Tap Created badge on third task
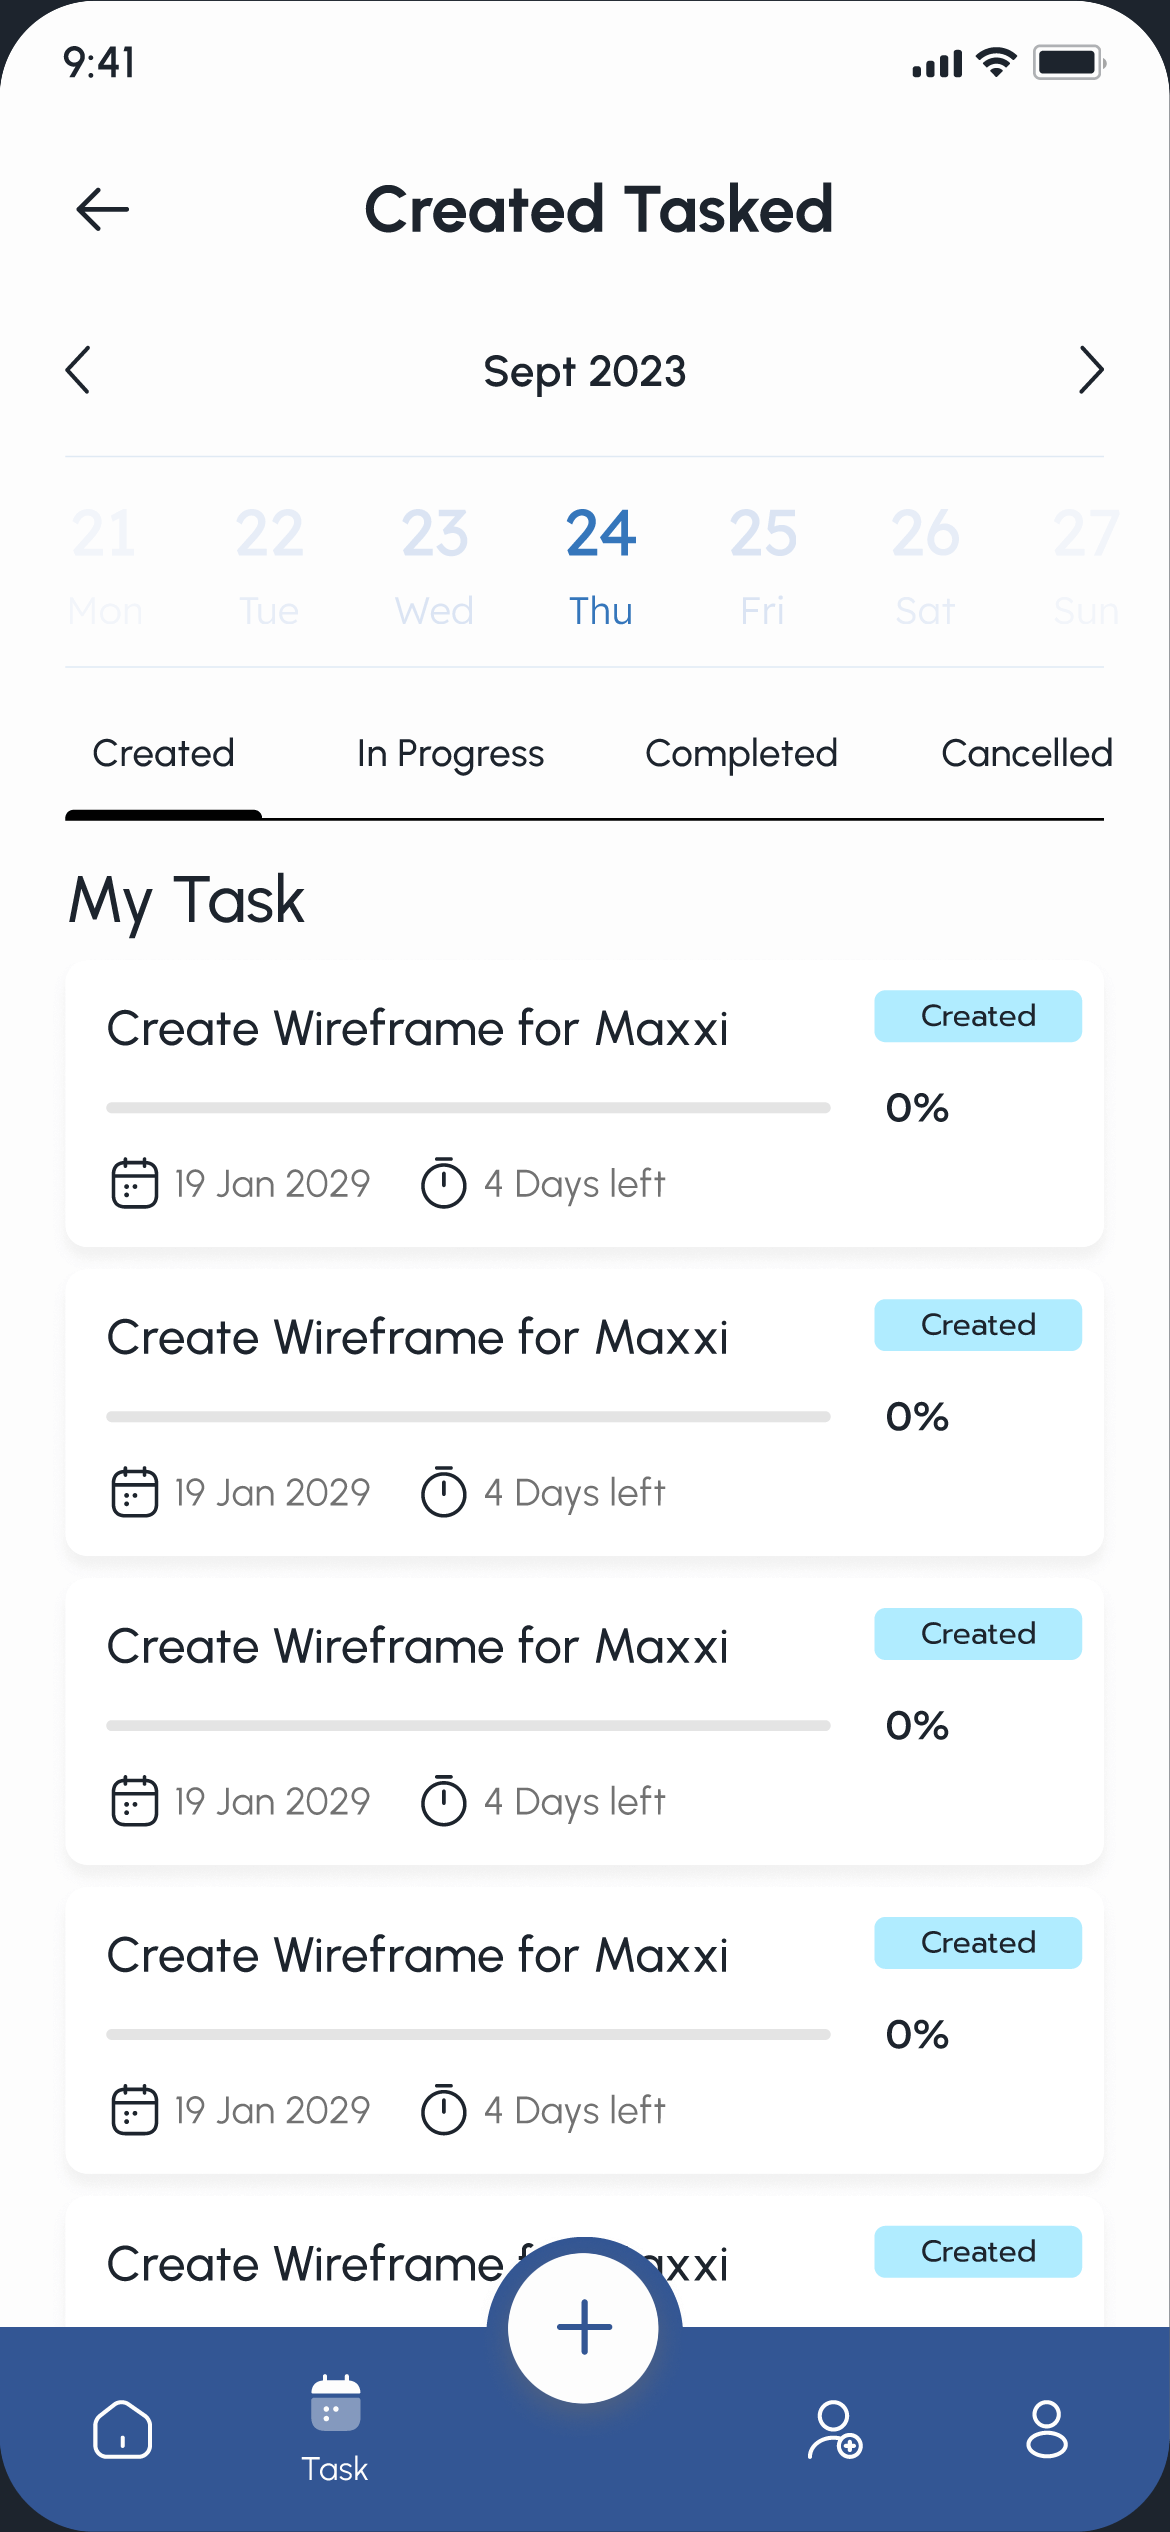The width and height of the screenshot is (1170, 2532). pos(977,1634)
